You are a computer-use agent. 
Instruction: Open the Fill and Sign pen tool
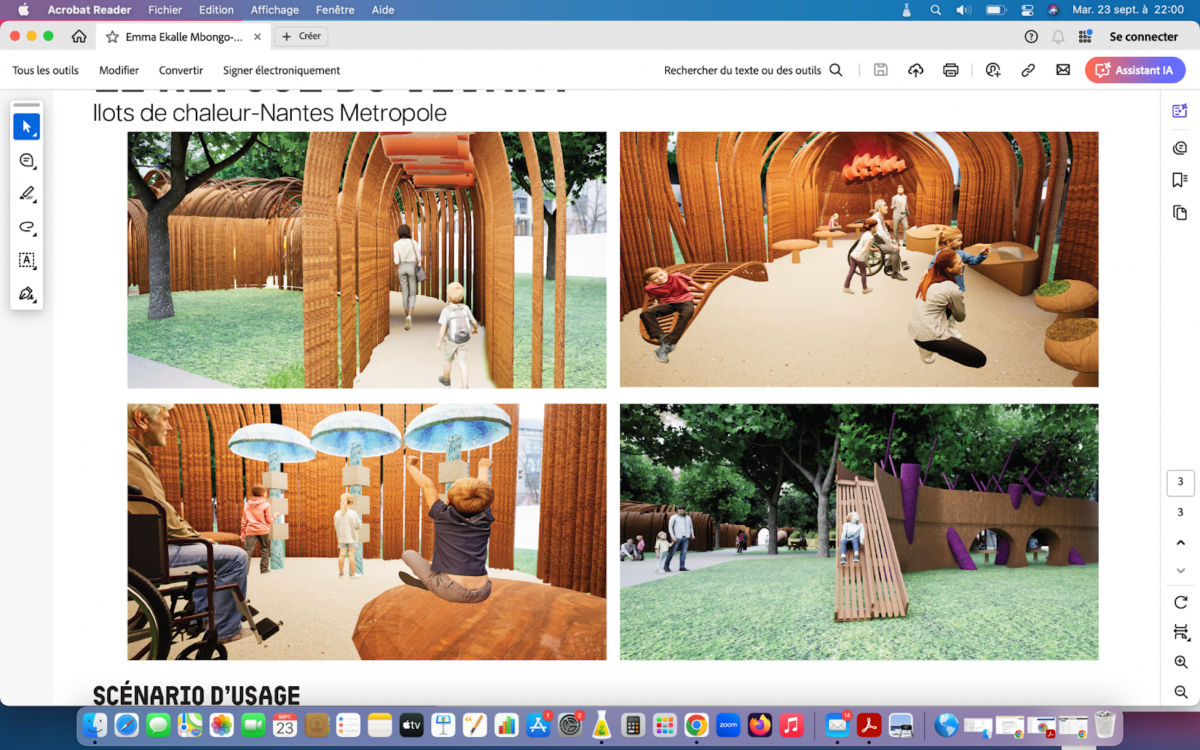[27, 294]
